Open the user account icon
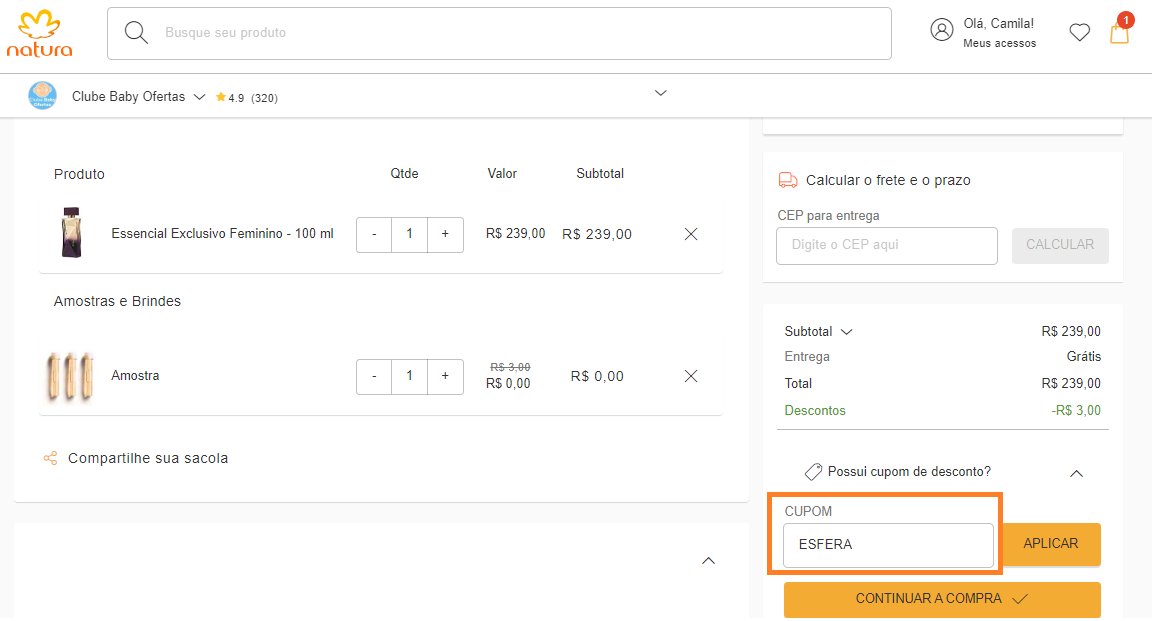The width and height of the screenshot is (1152, 621). pos(941,30)
